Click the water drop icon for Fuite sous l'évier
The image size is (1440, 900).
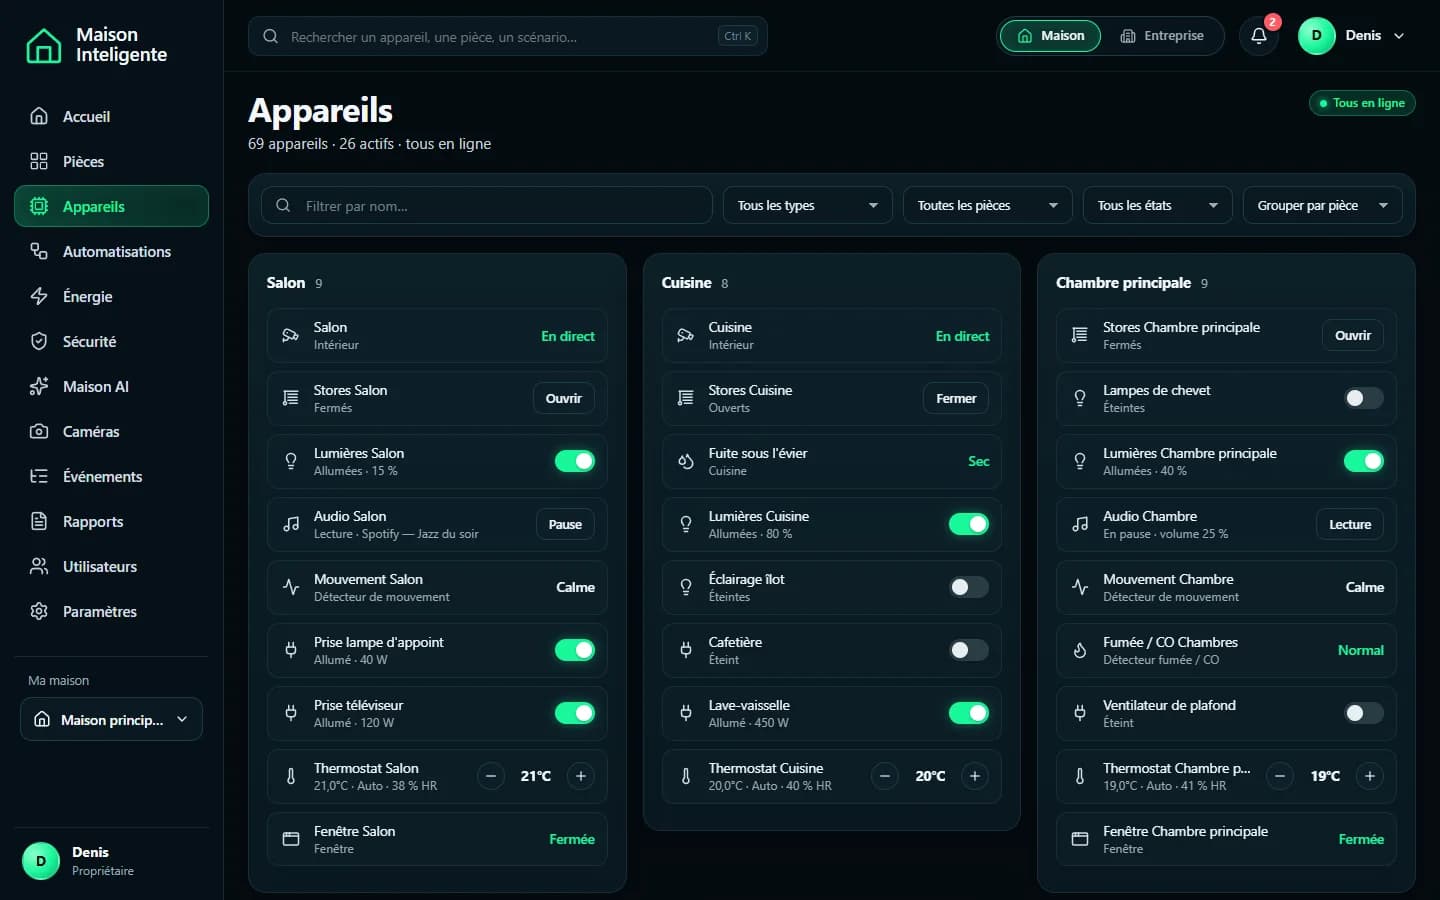click(x=686, y=461)
